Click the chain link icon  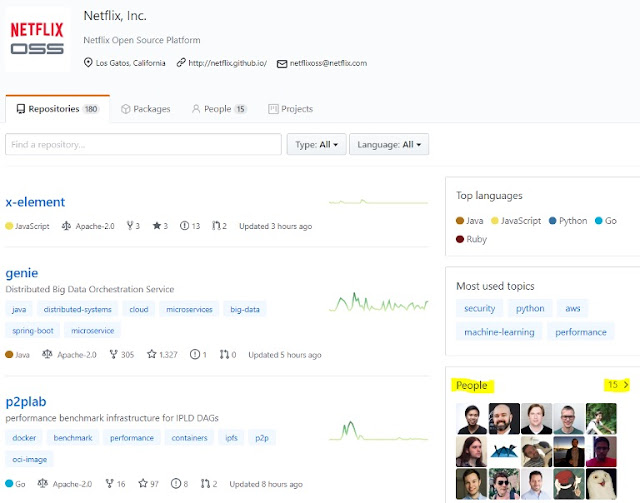pyautogui.click(x=181, y=62)
